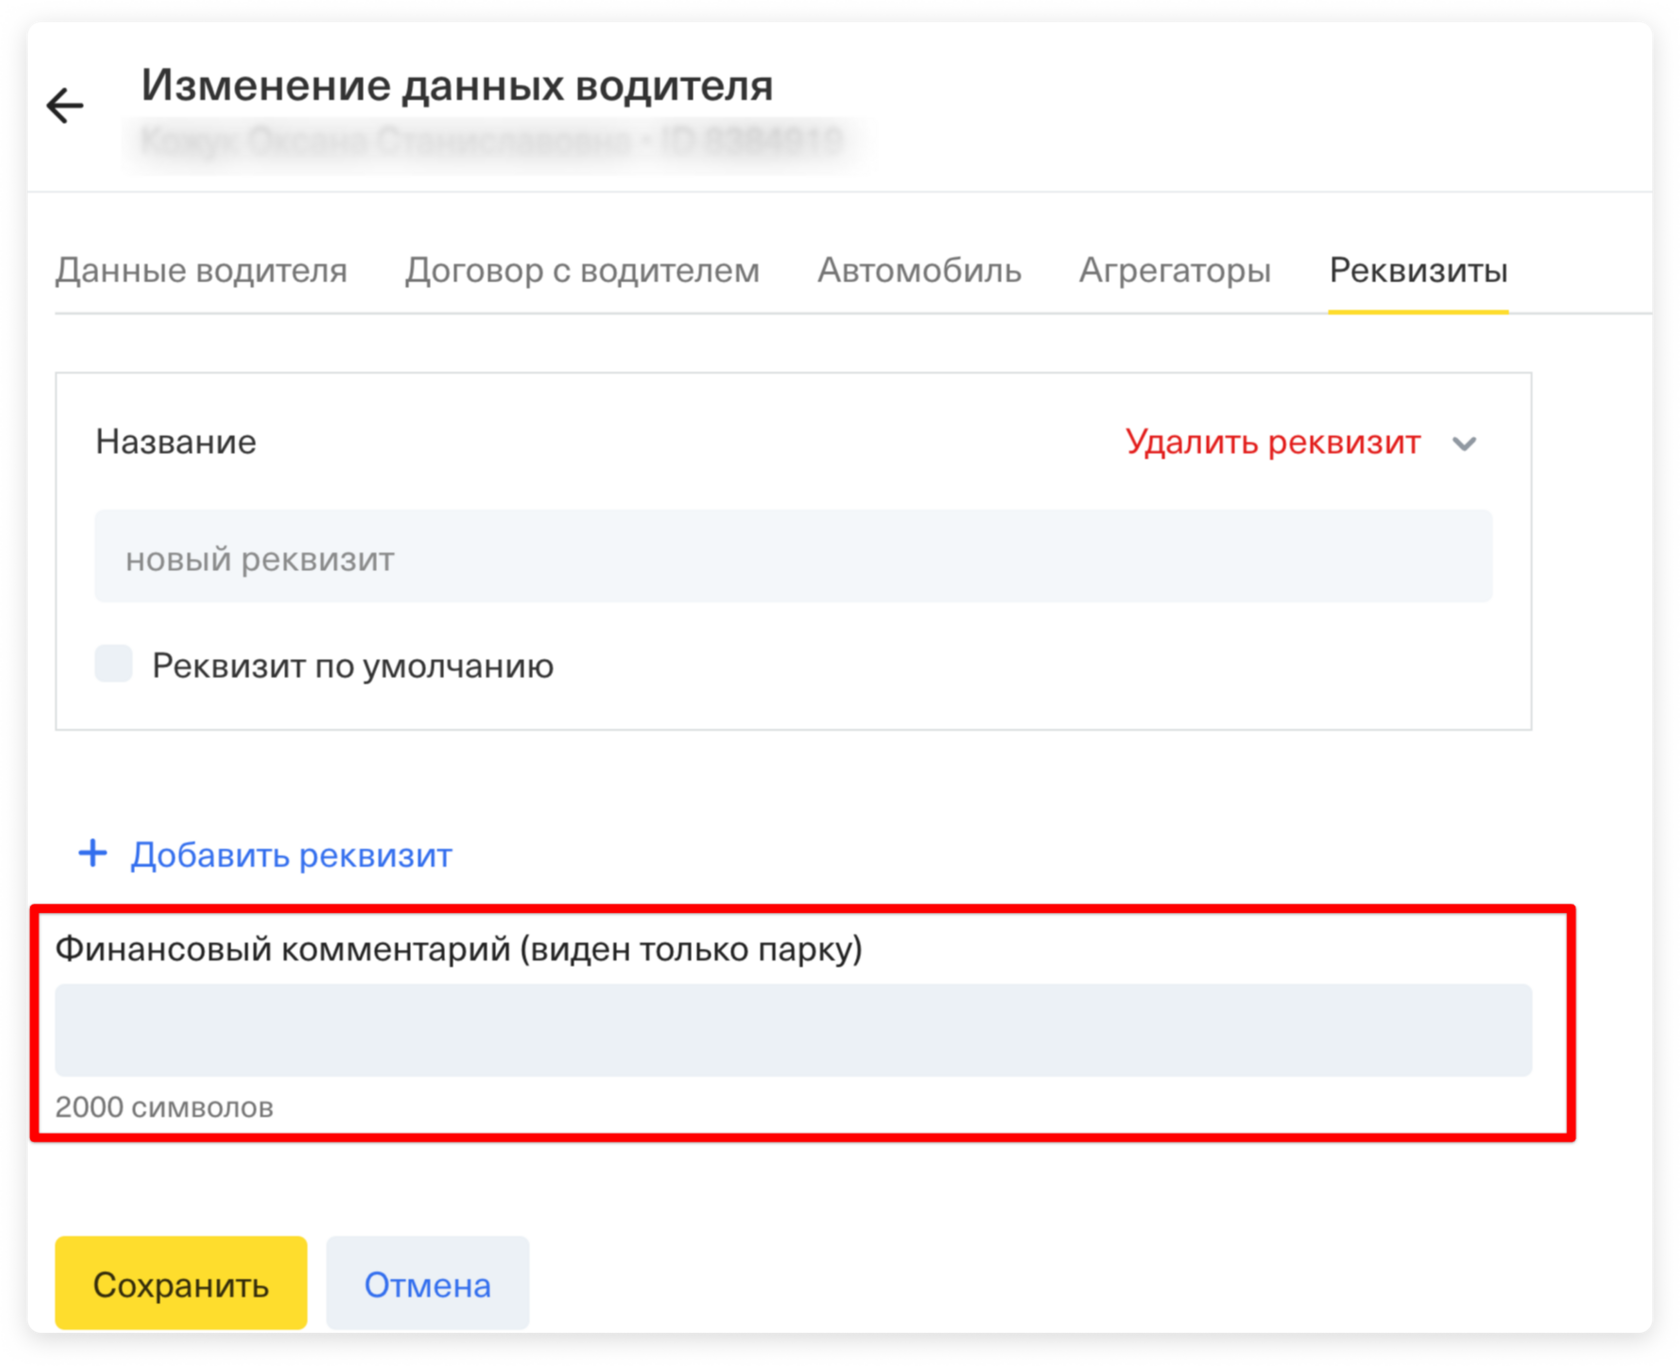Click the 'Добавить реквизит' link text
This screenshot has height=1366, width=1680.
[x=291, y=855]
